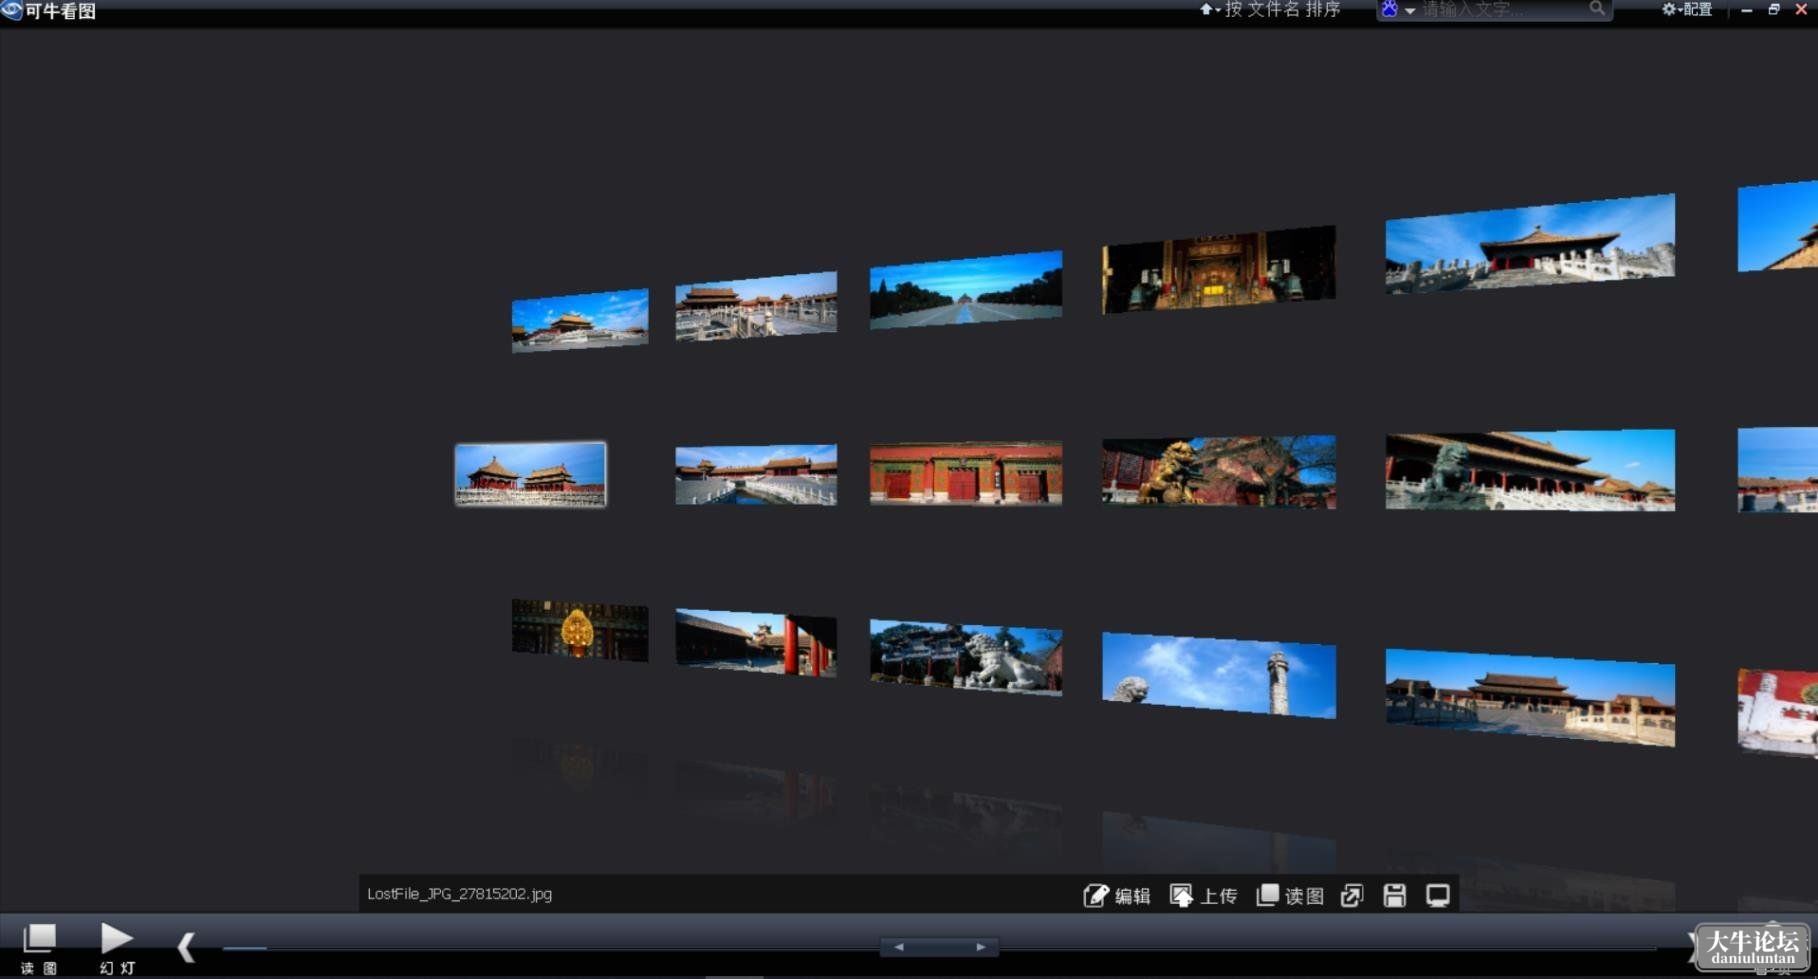The width and height of the screenshot is (1818, 979).
Task: Select the white stone lion thumbnail
Action: point(966,657)
